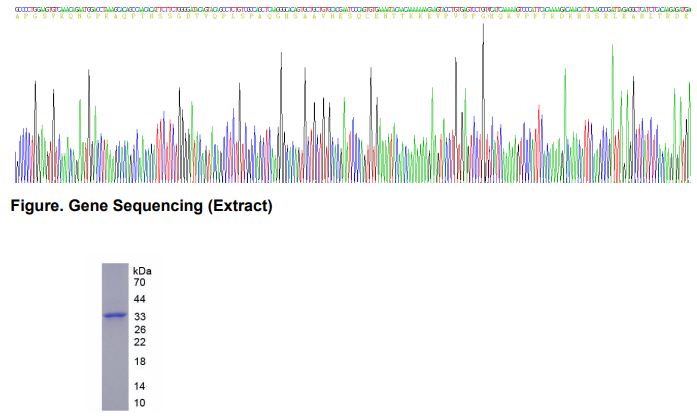
Task: Select the 70 kDa marker label
Action: click(x=140, y=283)
